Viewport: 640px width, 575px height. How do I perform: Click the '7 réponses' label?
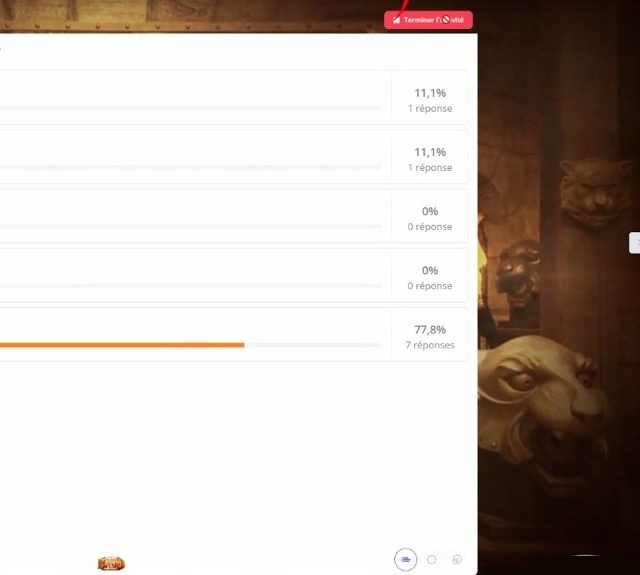click(x=430, y=345)
